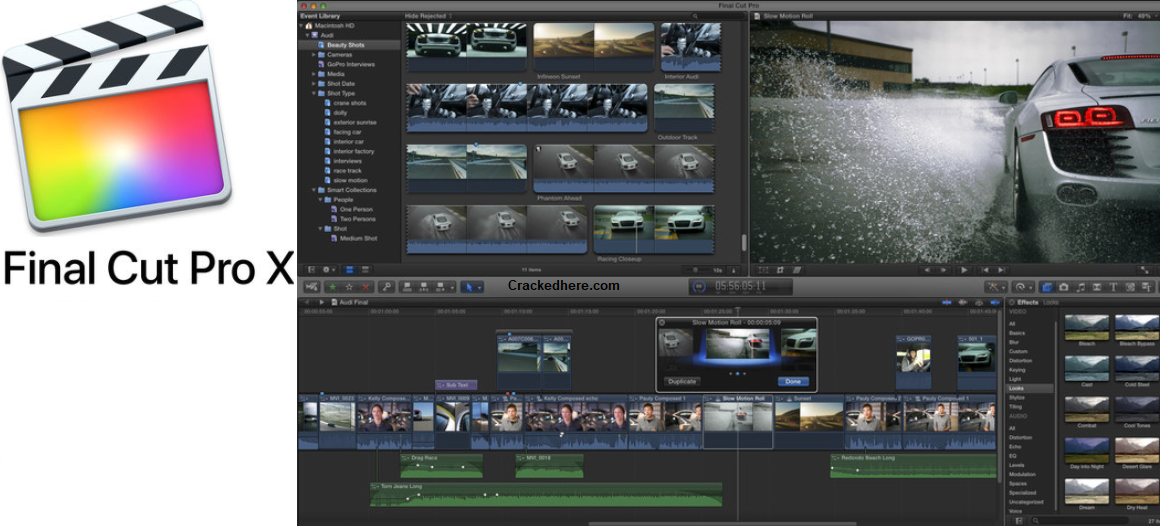Click Duplicate in audition popup
The width and height of the screenshot is (1160, 526).
681,382
